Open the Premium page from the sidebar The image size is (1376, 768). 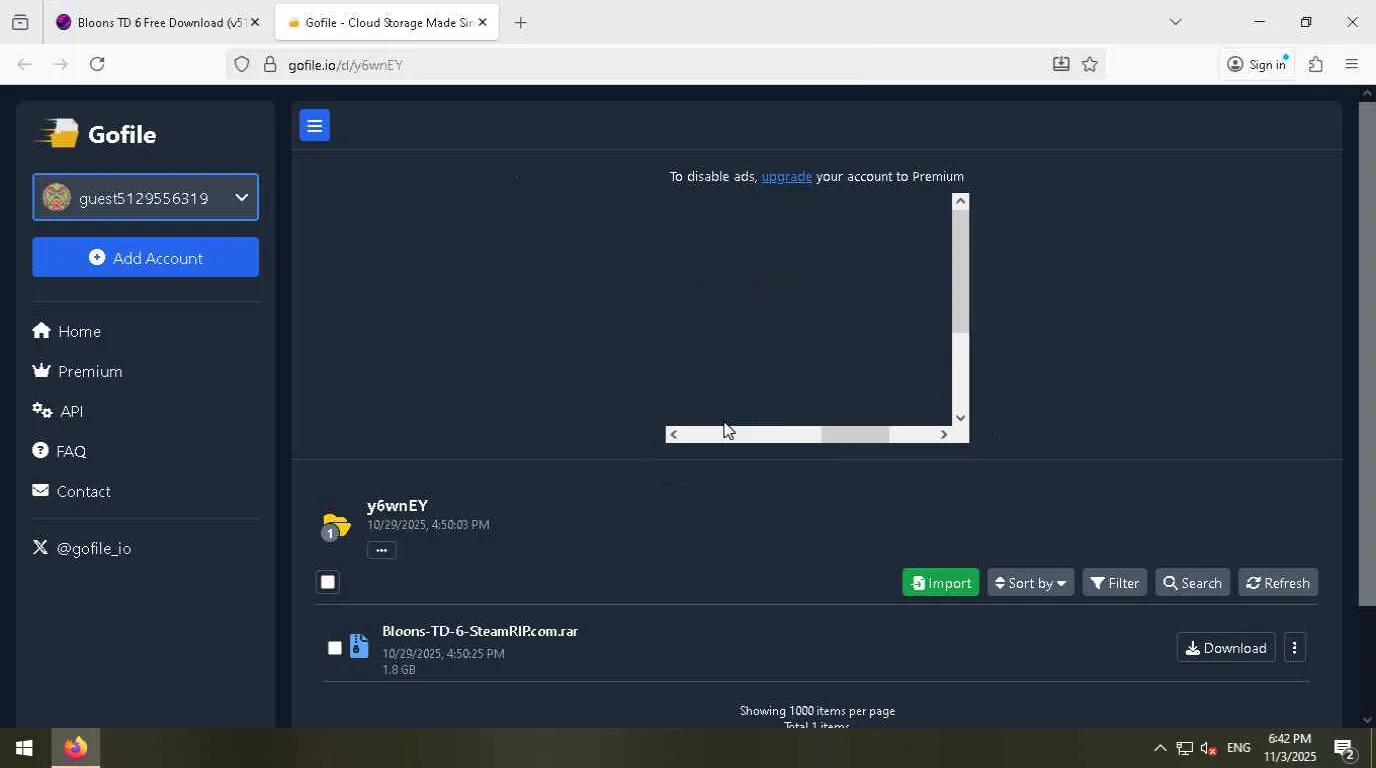[77, 371]
